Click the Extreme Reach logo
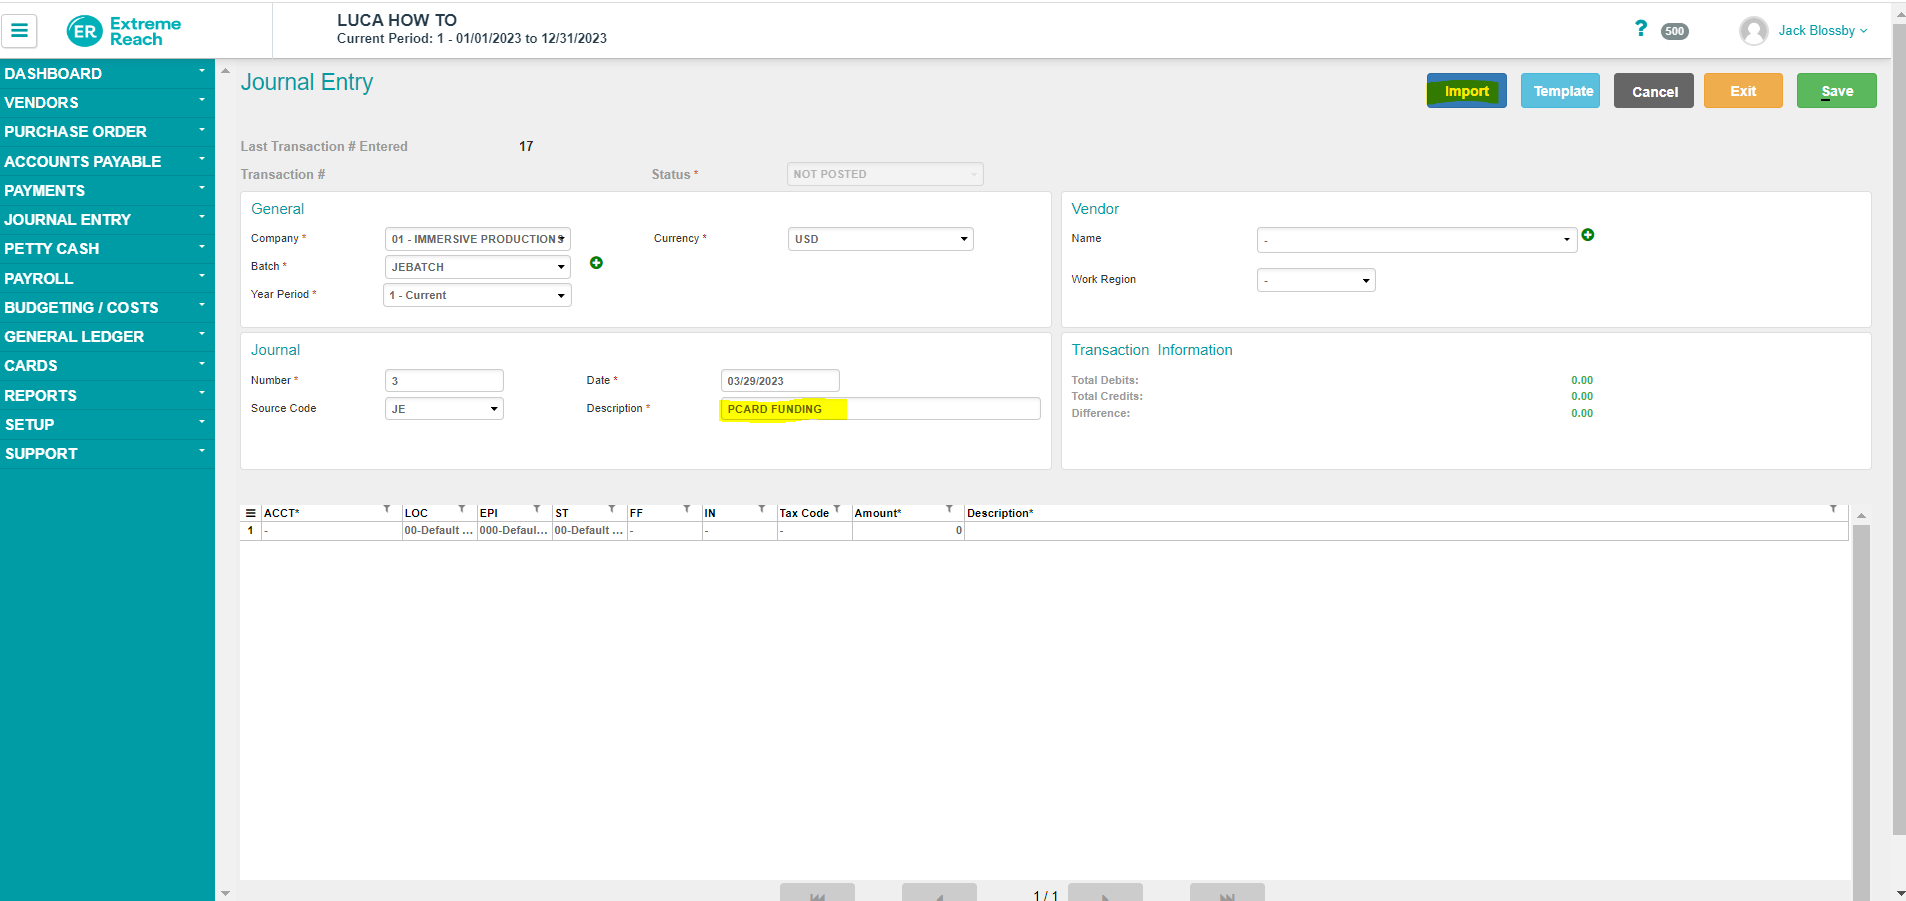1906x901 pixels. [124, 31]
